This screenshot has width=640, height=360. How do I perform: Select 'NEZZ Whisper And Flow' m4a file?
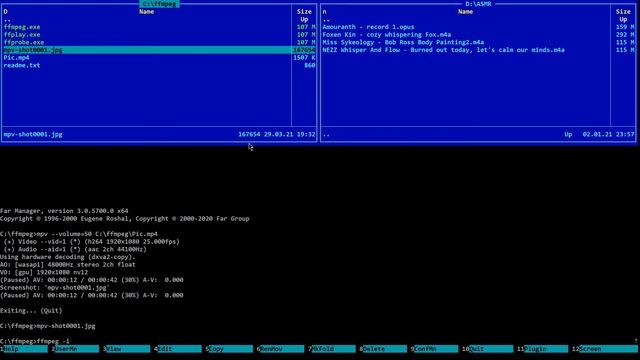coord(443,50)
